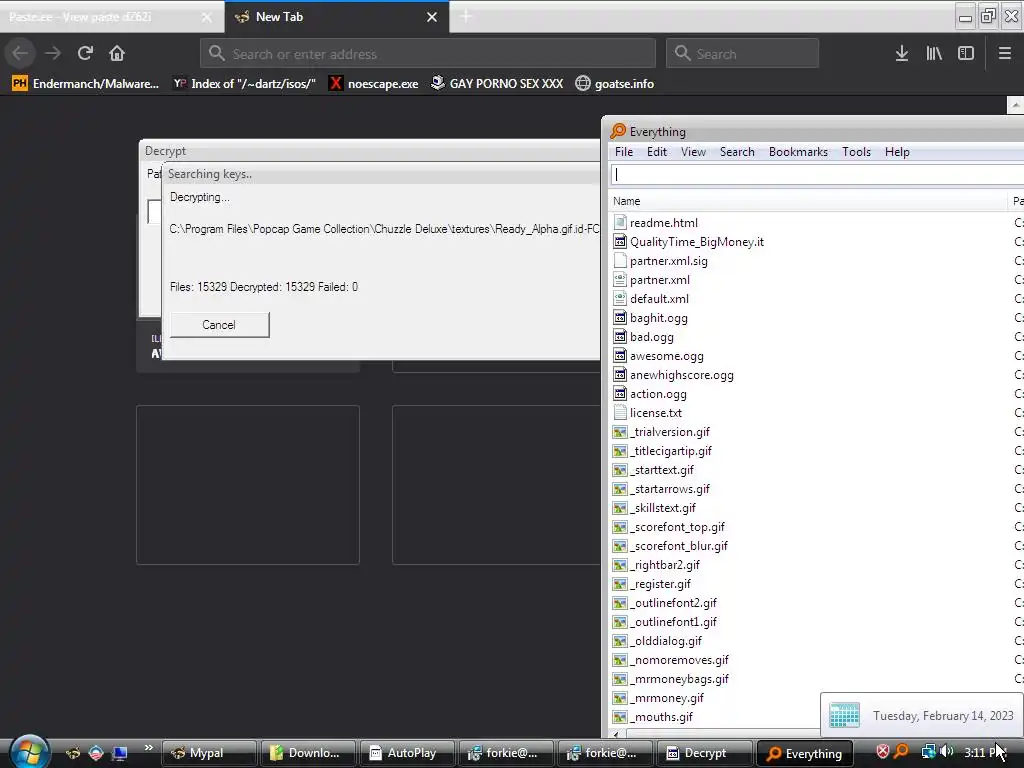Open the View menu in Everything

[693, 152]
